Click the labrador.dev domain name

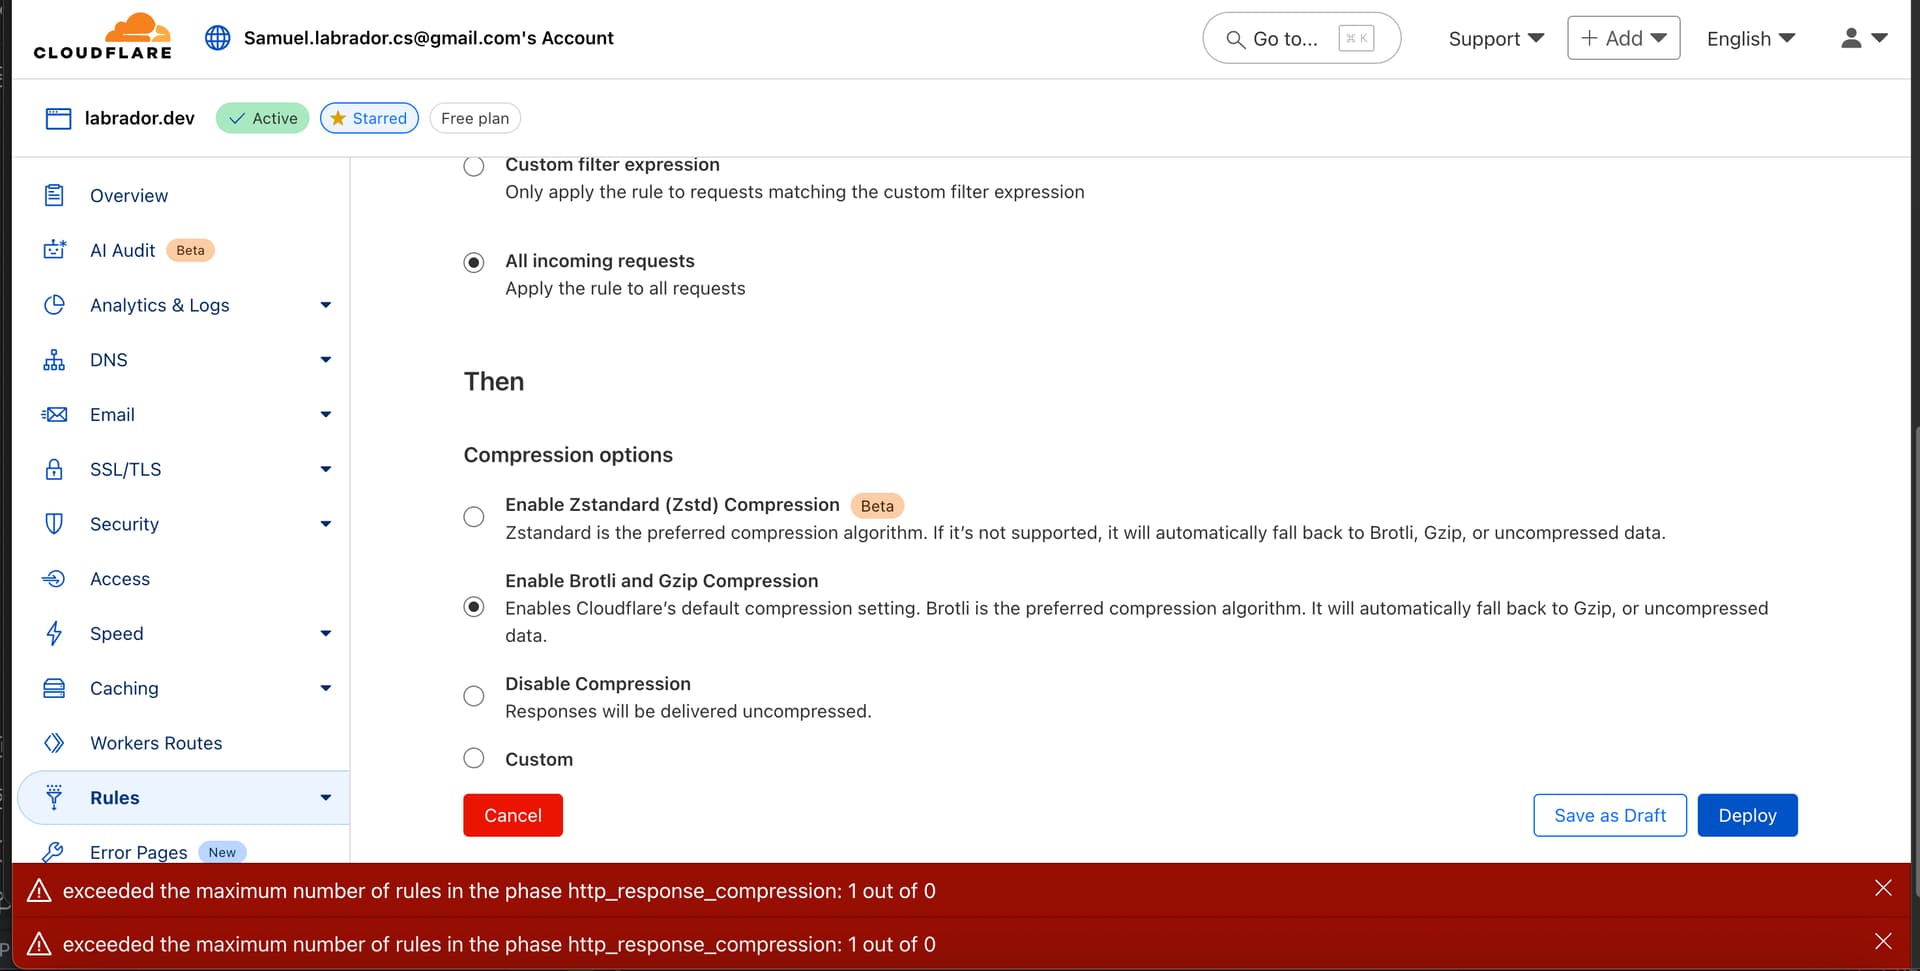point(139,118)
